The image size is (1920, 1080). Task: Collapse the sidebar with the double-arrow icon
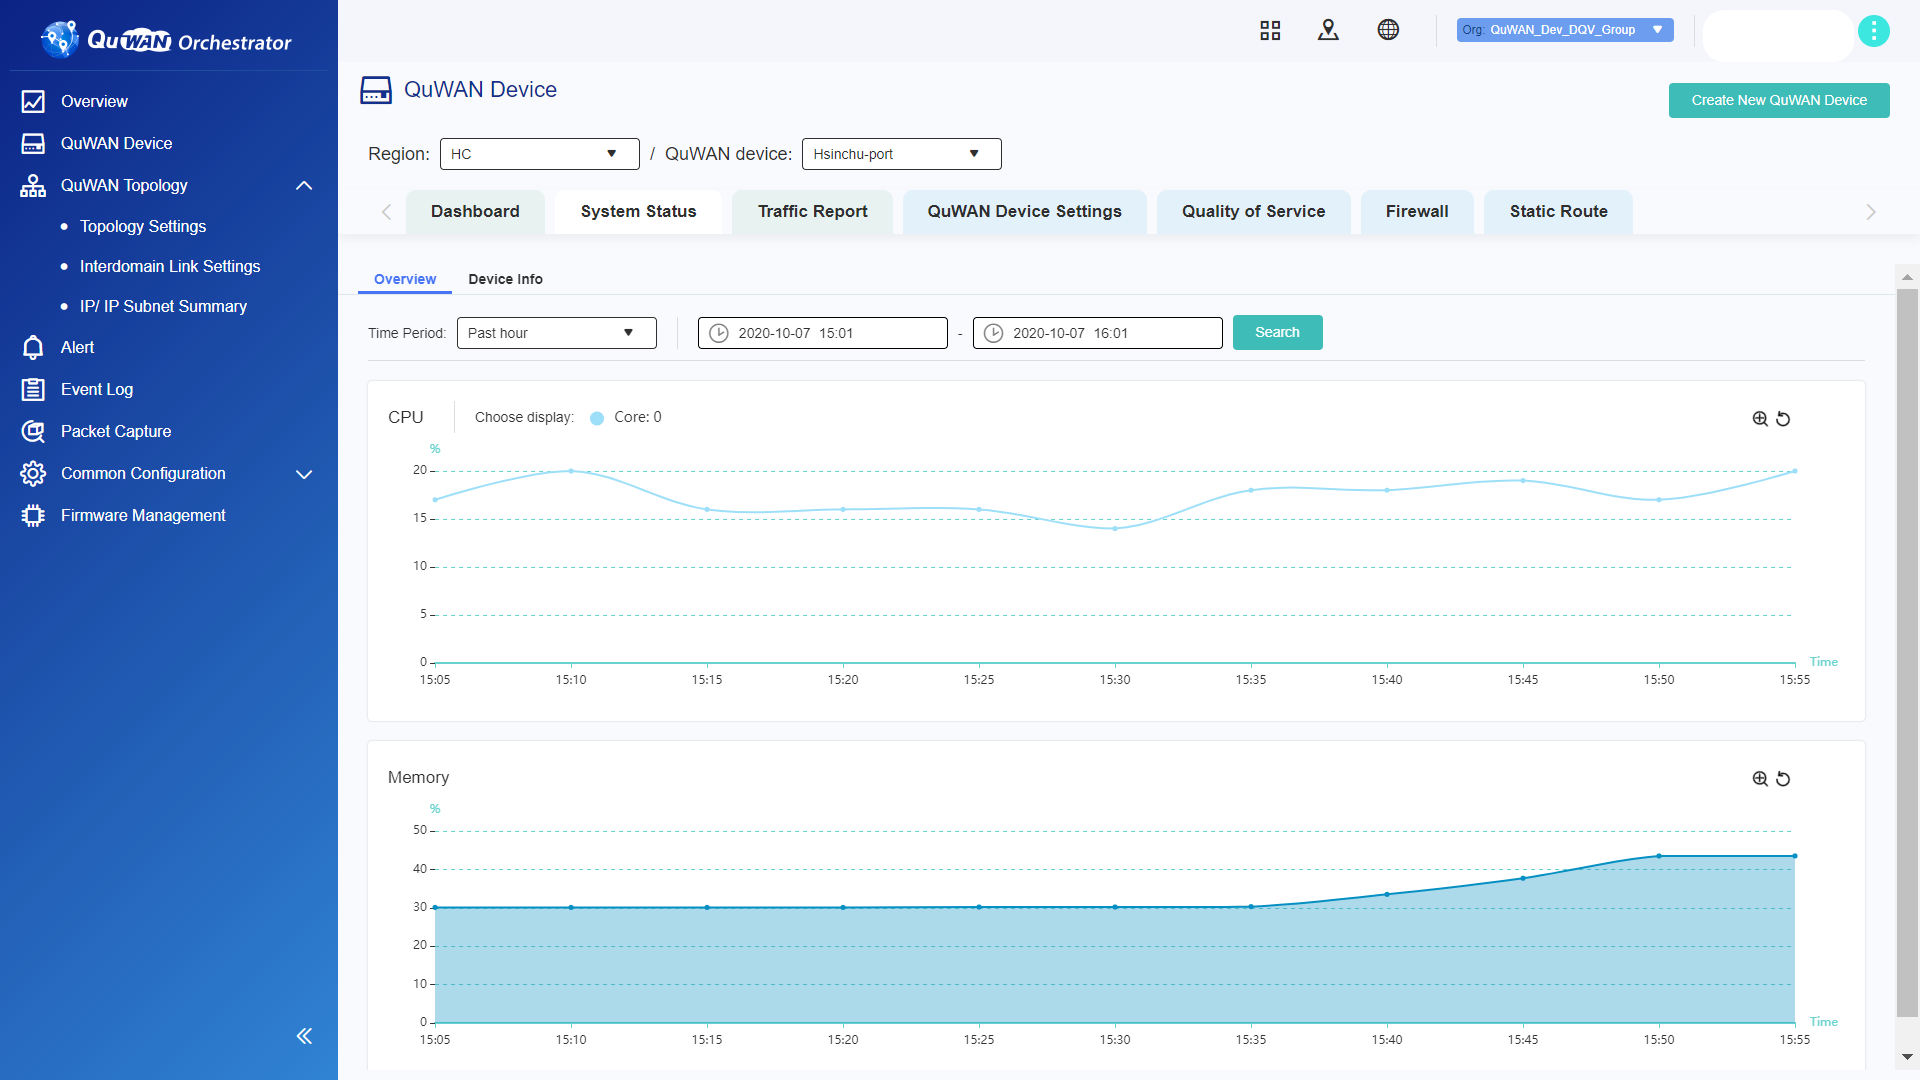click(x=304, y=1036)
